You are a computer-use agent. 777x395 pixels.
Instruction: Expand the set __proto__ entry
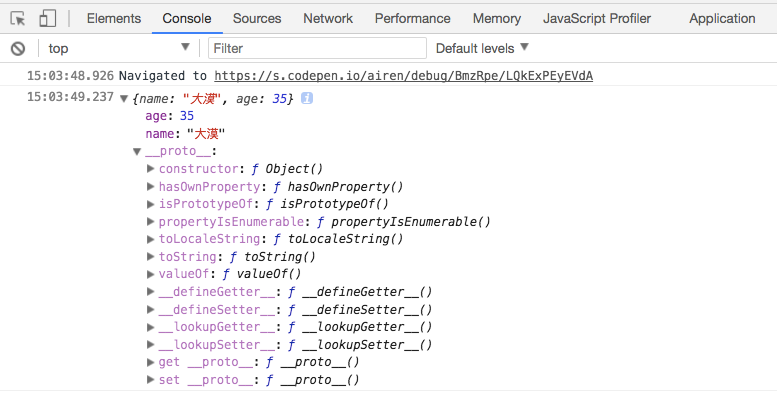click(151, 380)
